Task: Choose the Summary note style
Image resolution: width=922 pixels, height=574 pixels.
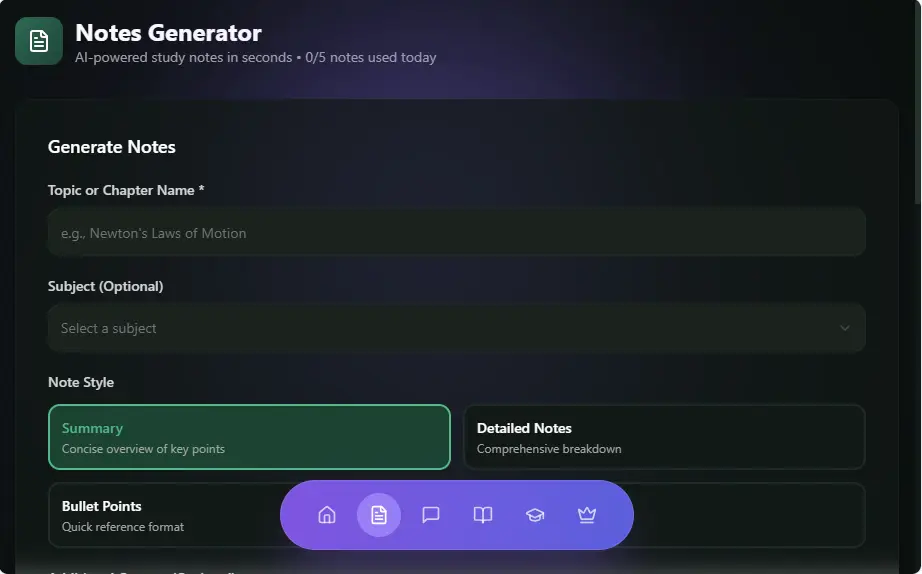Action: [249, 437]
